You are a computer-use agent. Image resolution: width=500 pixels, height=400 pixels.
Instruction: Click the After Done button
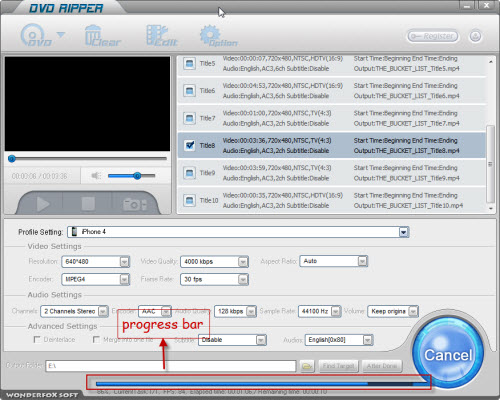tap(382, 366)
